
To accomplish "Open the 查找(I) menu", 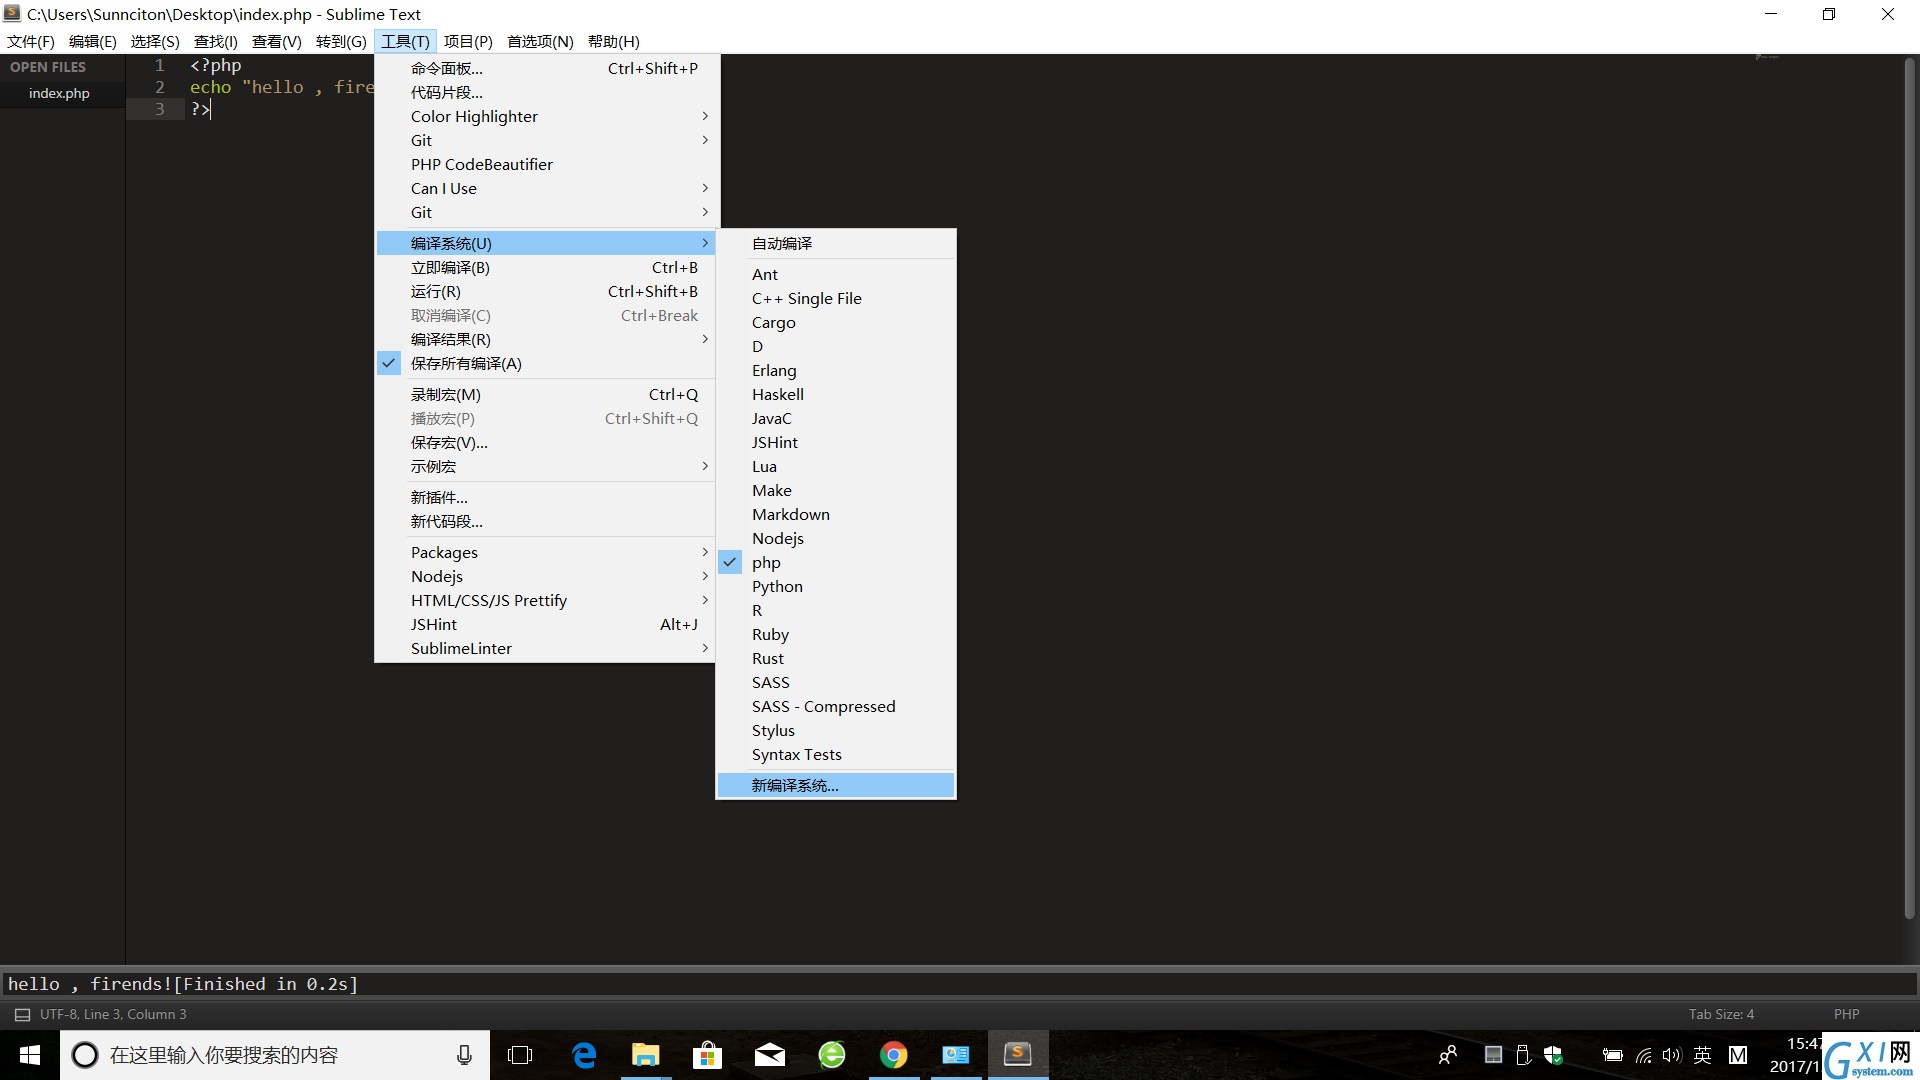I will pyautogui.click(x=215, y=41).
